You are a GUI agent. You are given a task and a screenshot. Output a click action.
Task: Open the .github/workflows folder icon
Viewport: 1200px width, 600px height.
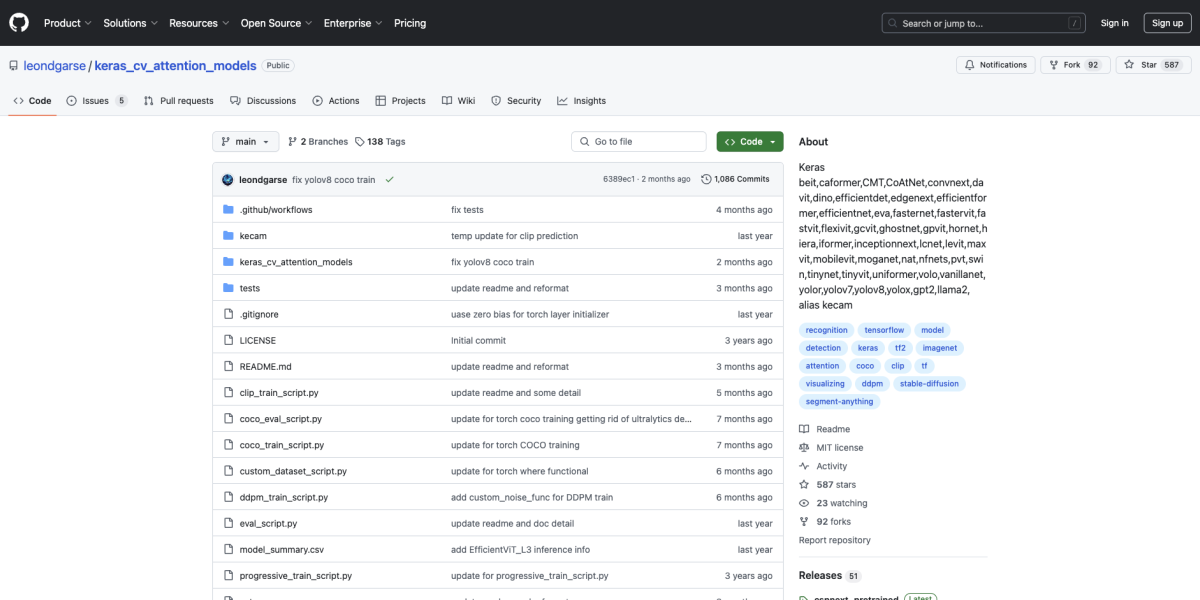(x=228, y=210)
